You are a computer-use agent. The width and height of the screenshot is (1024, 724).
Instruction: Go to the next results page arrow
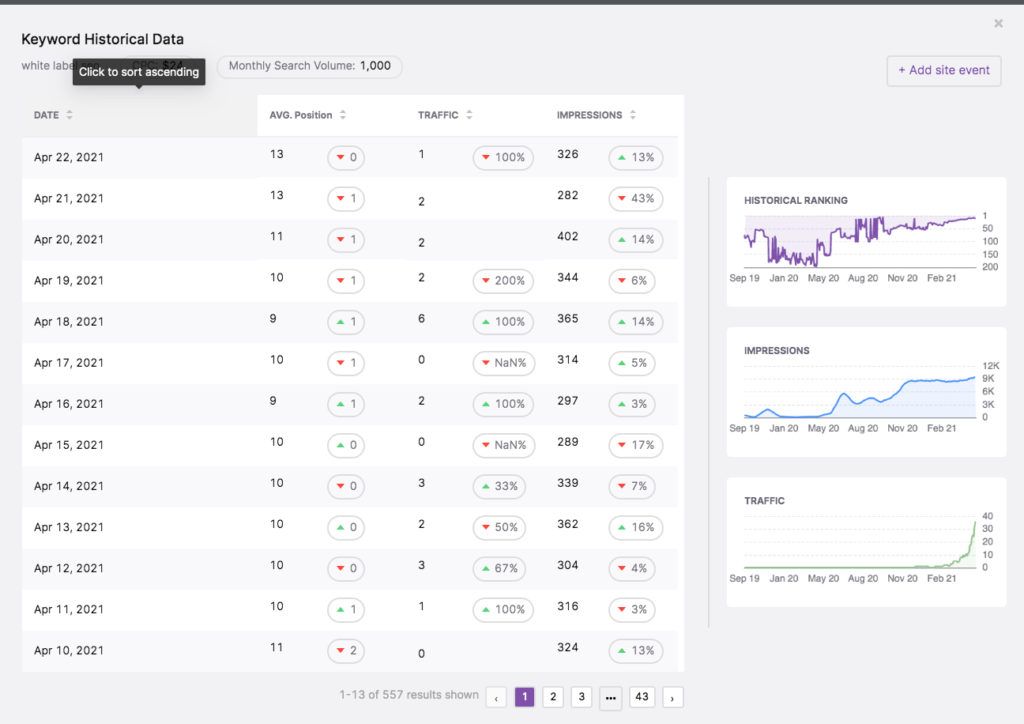[x=672, y=697]
